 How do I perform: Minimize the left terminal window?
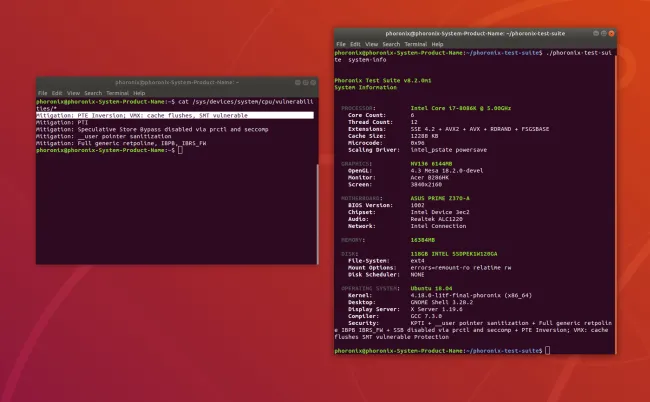tap(298, 82)
